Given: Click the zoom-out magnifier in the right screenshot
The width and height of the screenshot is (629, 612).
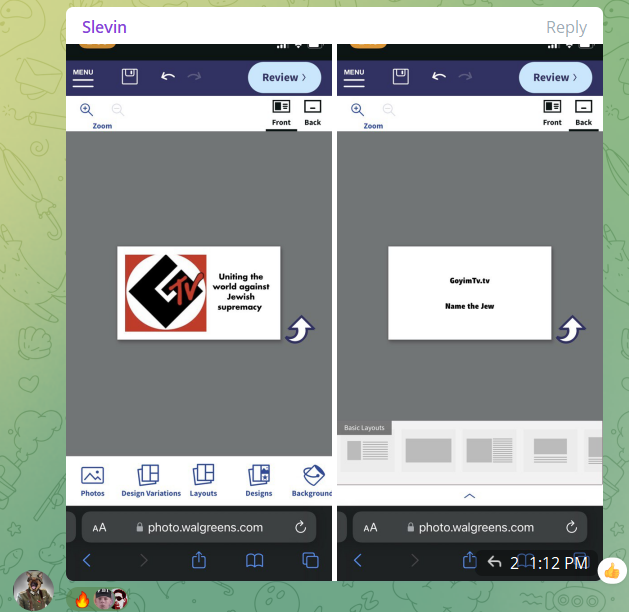Looking at the screenshot, I should coord(389,109).
